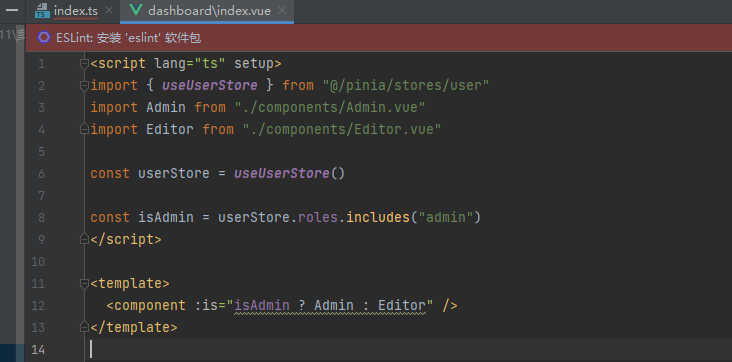732x362 pixels.
Task: Click the "@/pinia/stores/user" import path
Action: [406, 85]
